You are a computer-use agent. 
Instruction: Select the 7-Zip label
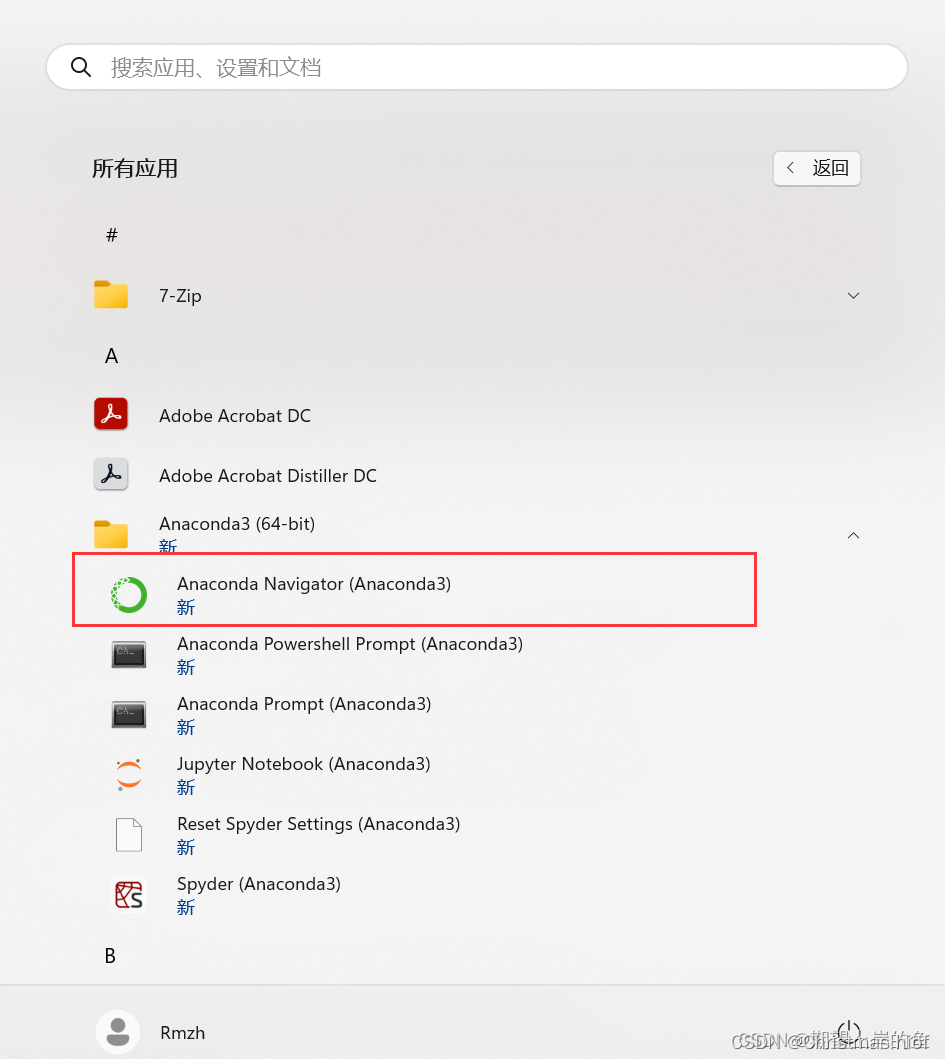180,296
